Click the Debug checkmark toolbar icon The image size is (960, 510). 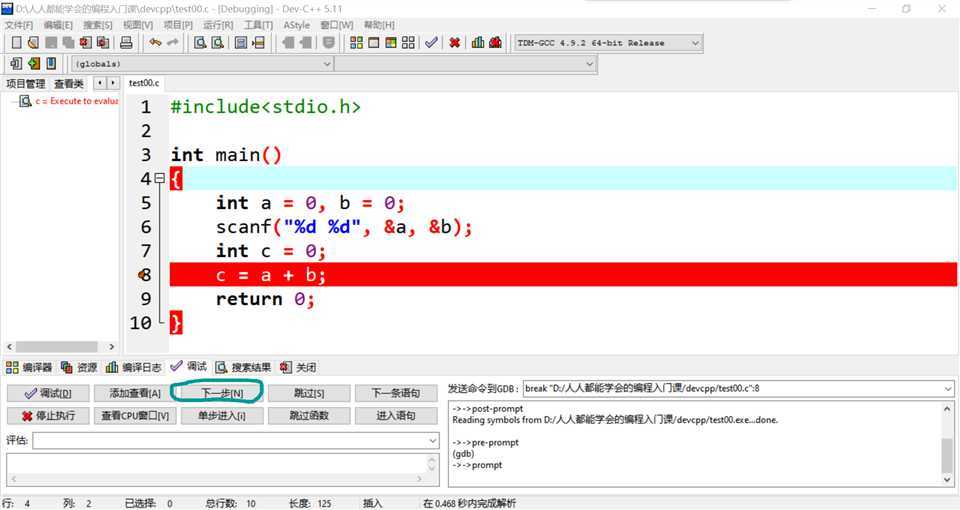tap(431, 42)
